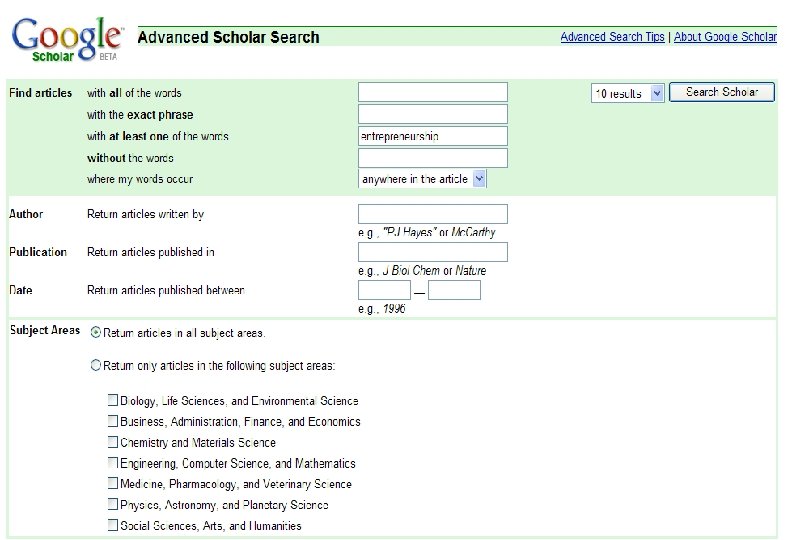This screenshot has height=540, width=792.
Task: Click the 'Subject Areas' label
Action: point(45,330)
